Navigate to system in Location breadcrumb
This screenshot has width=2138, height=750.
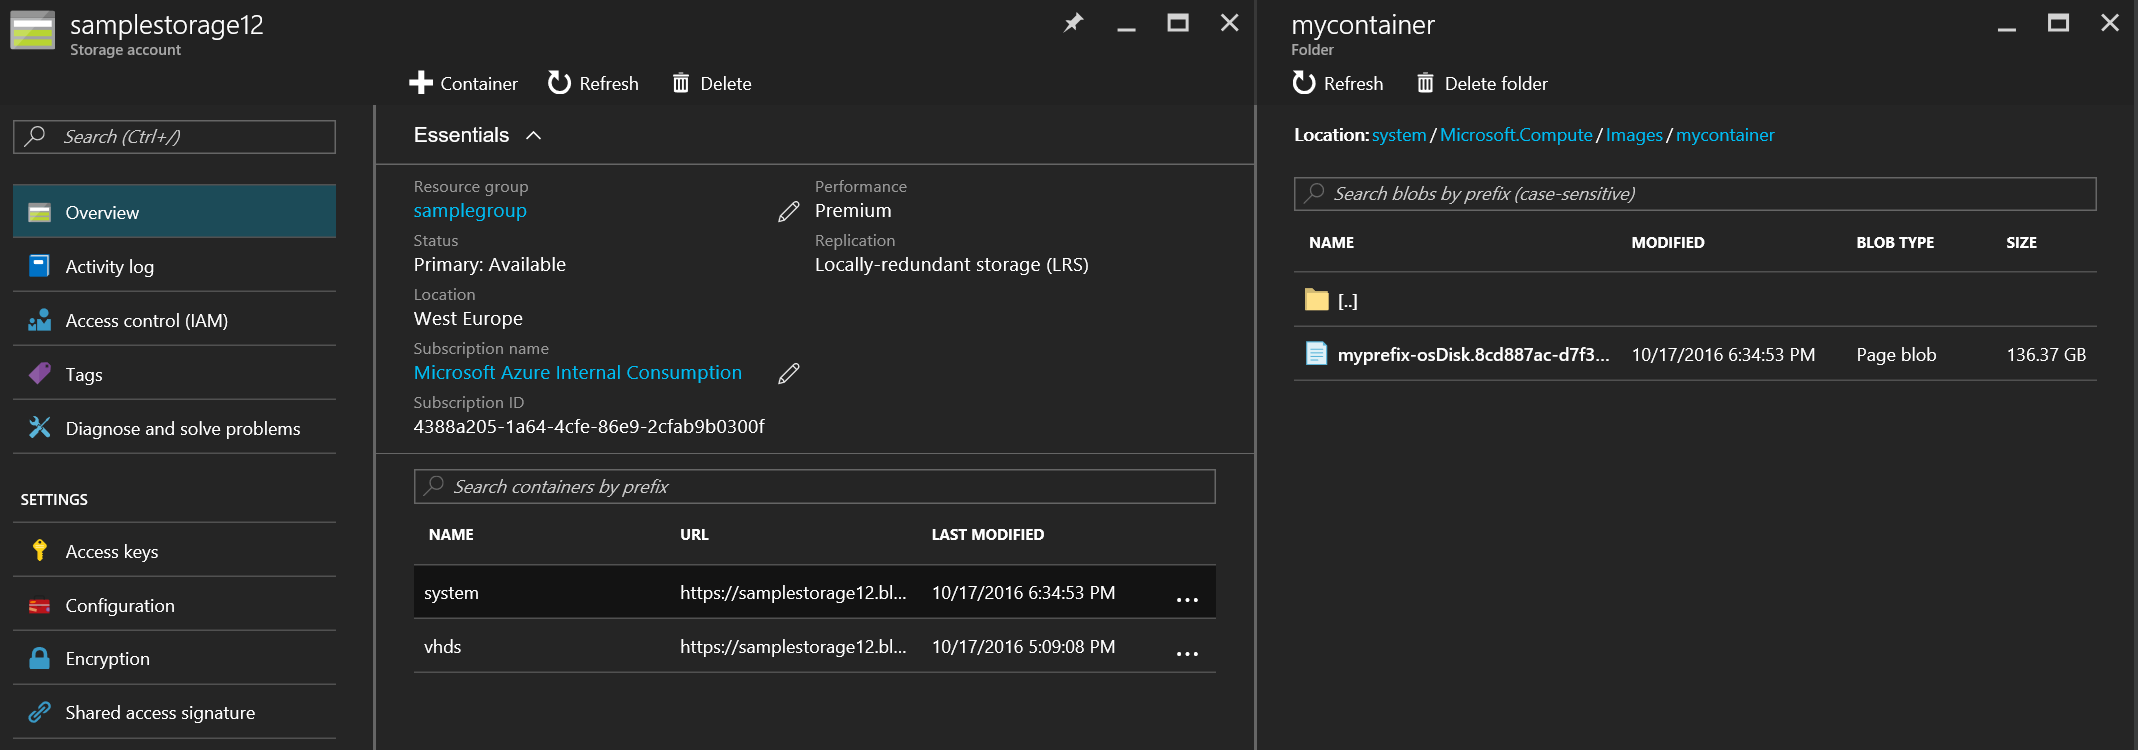pos(1399,135)
